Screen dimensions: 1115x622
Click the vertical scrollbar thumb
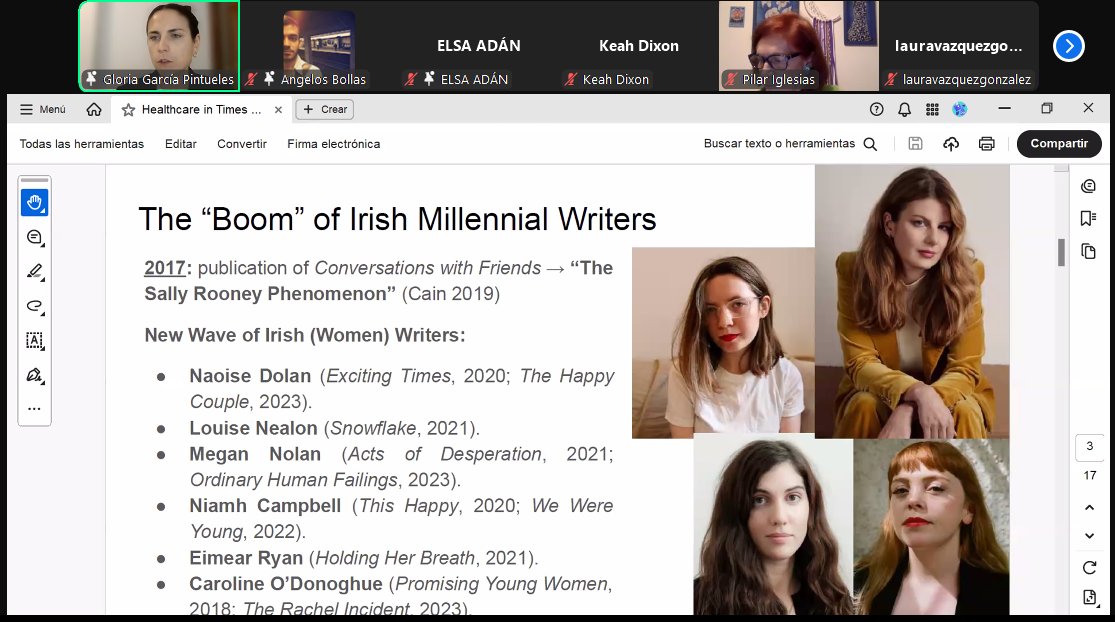[x=1061, y=252]
